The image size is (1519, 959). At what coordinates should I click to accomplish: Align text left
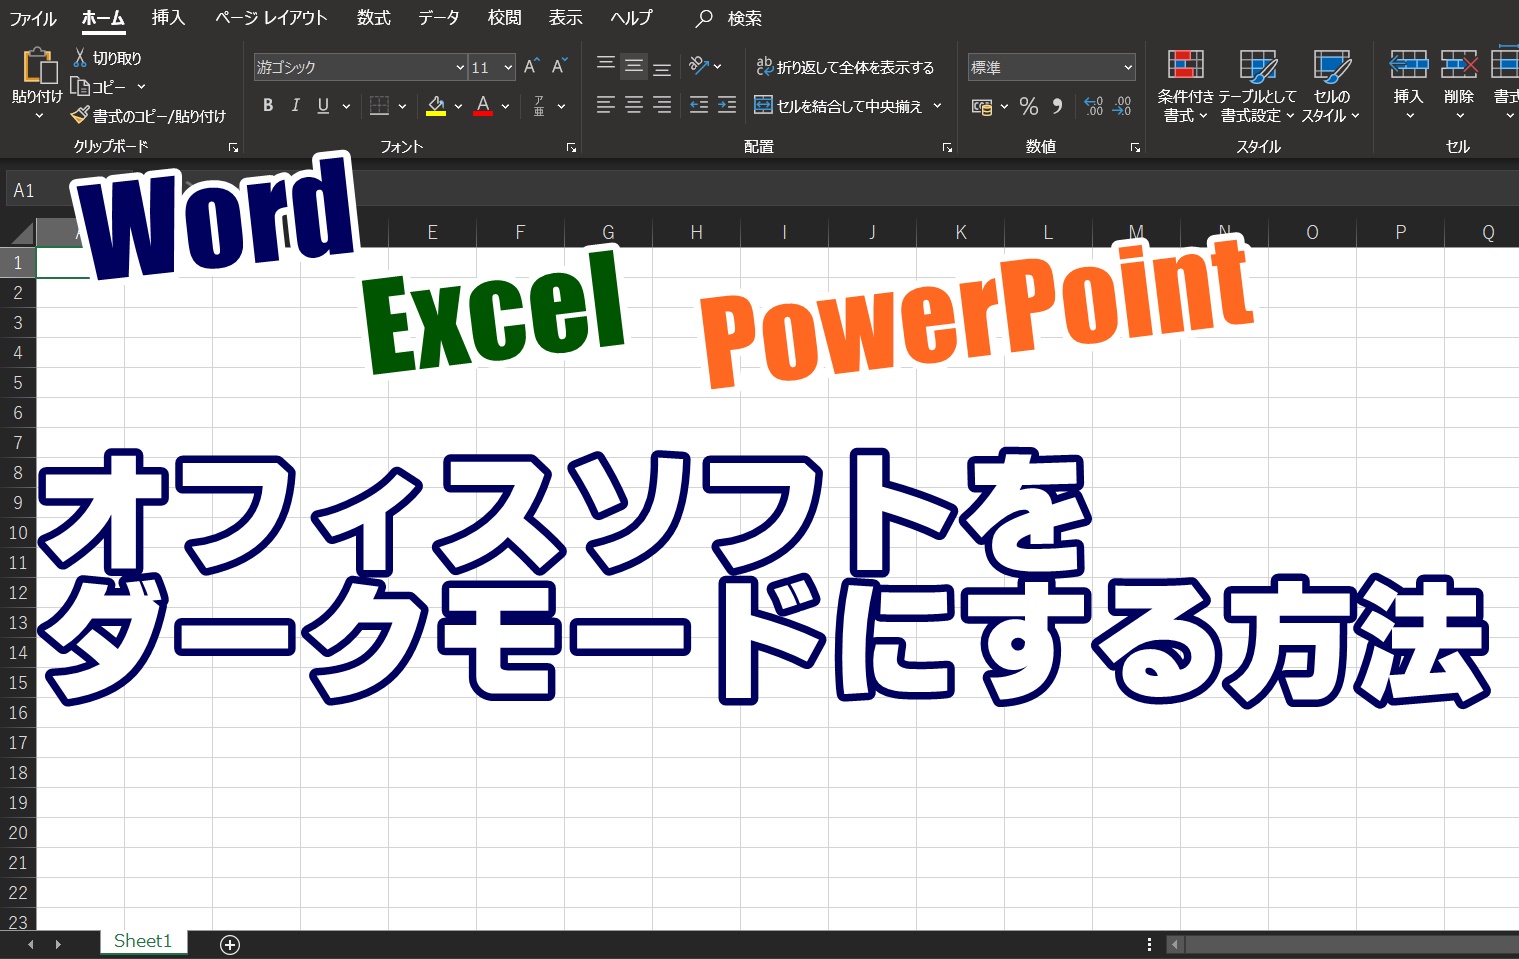(x=606, y=105)
